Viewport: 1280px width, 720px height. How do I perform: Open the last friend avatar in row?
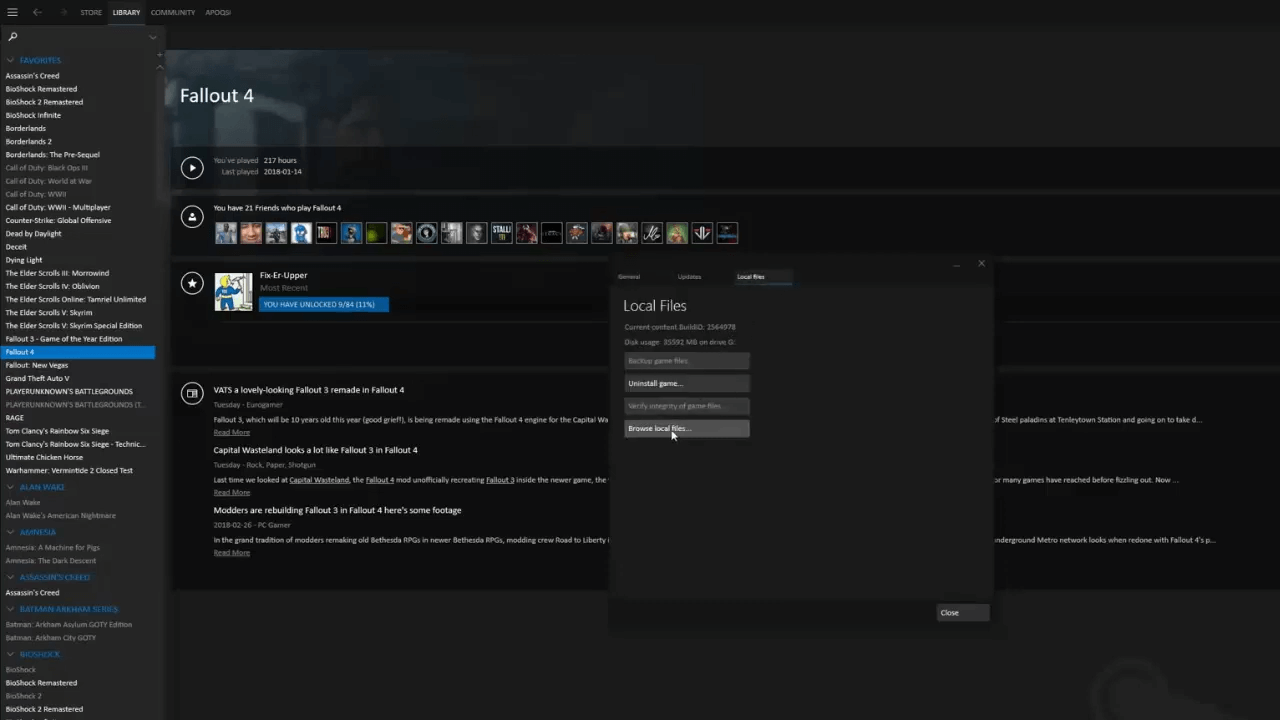coord(727,233)
